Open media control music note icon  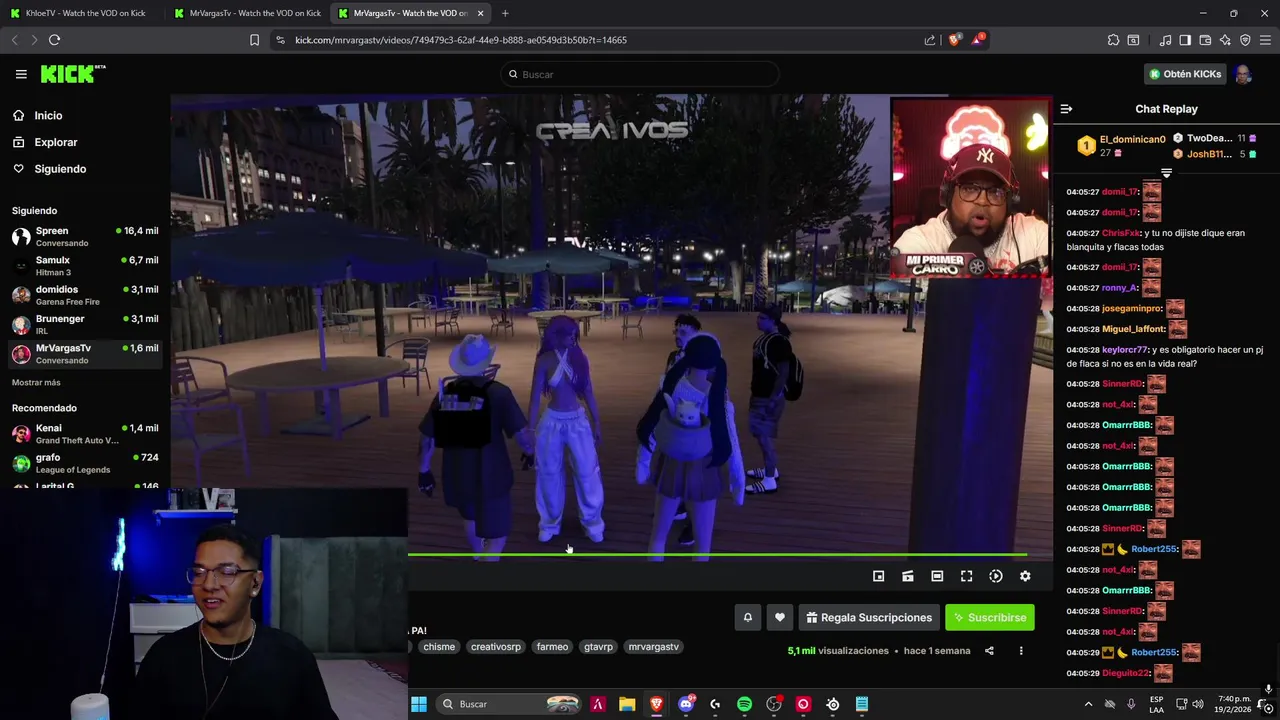[1165, 40]
